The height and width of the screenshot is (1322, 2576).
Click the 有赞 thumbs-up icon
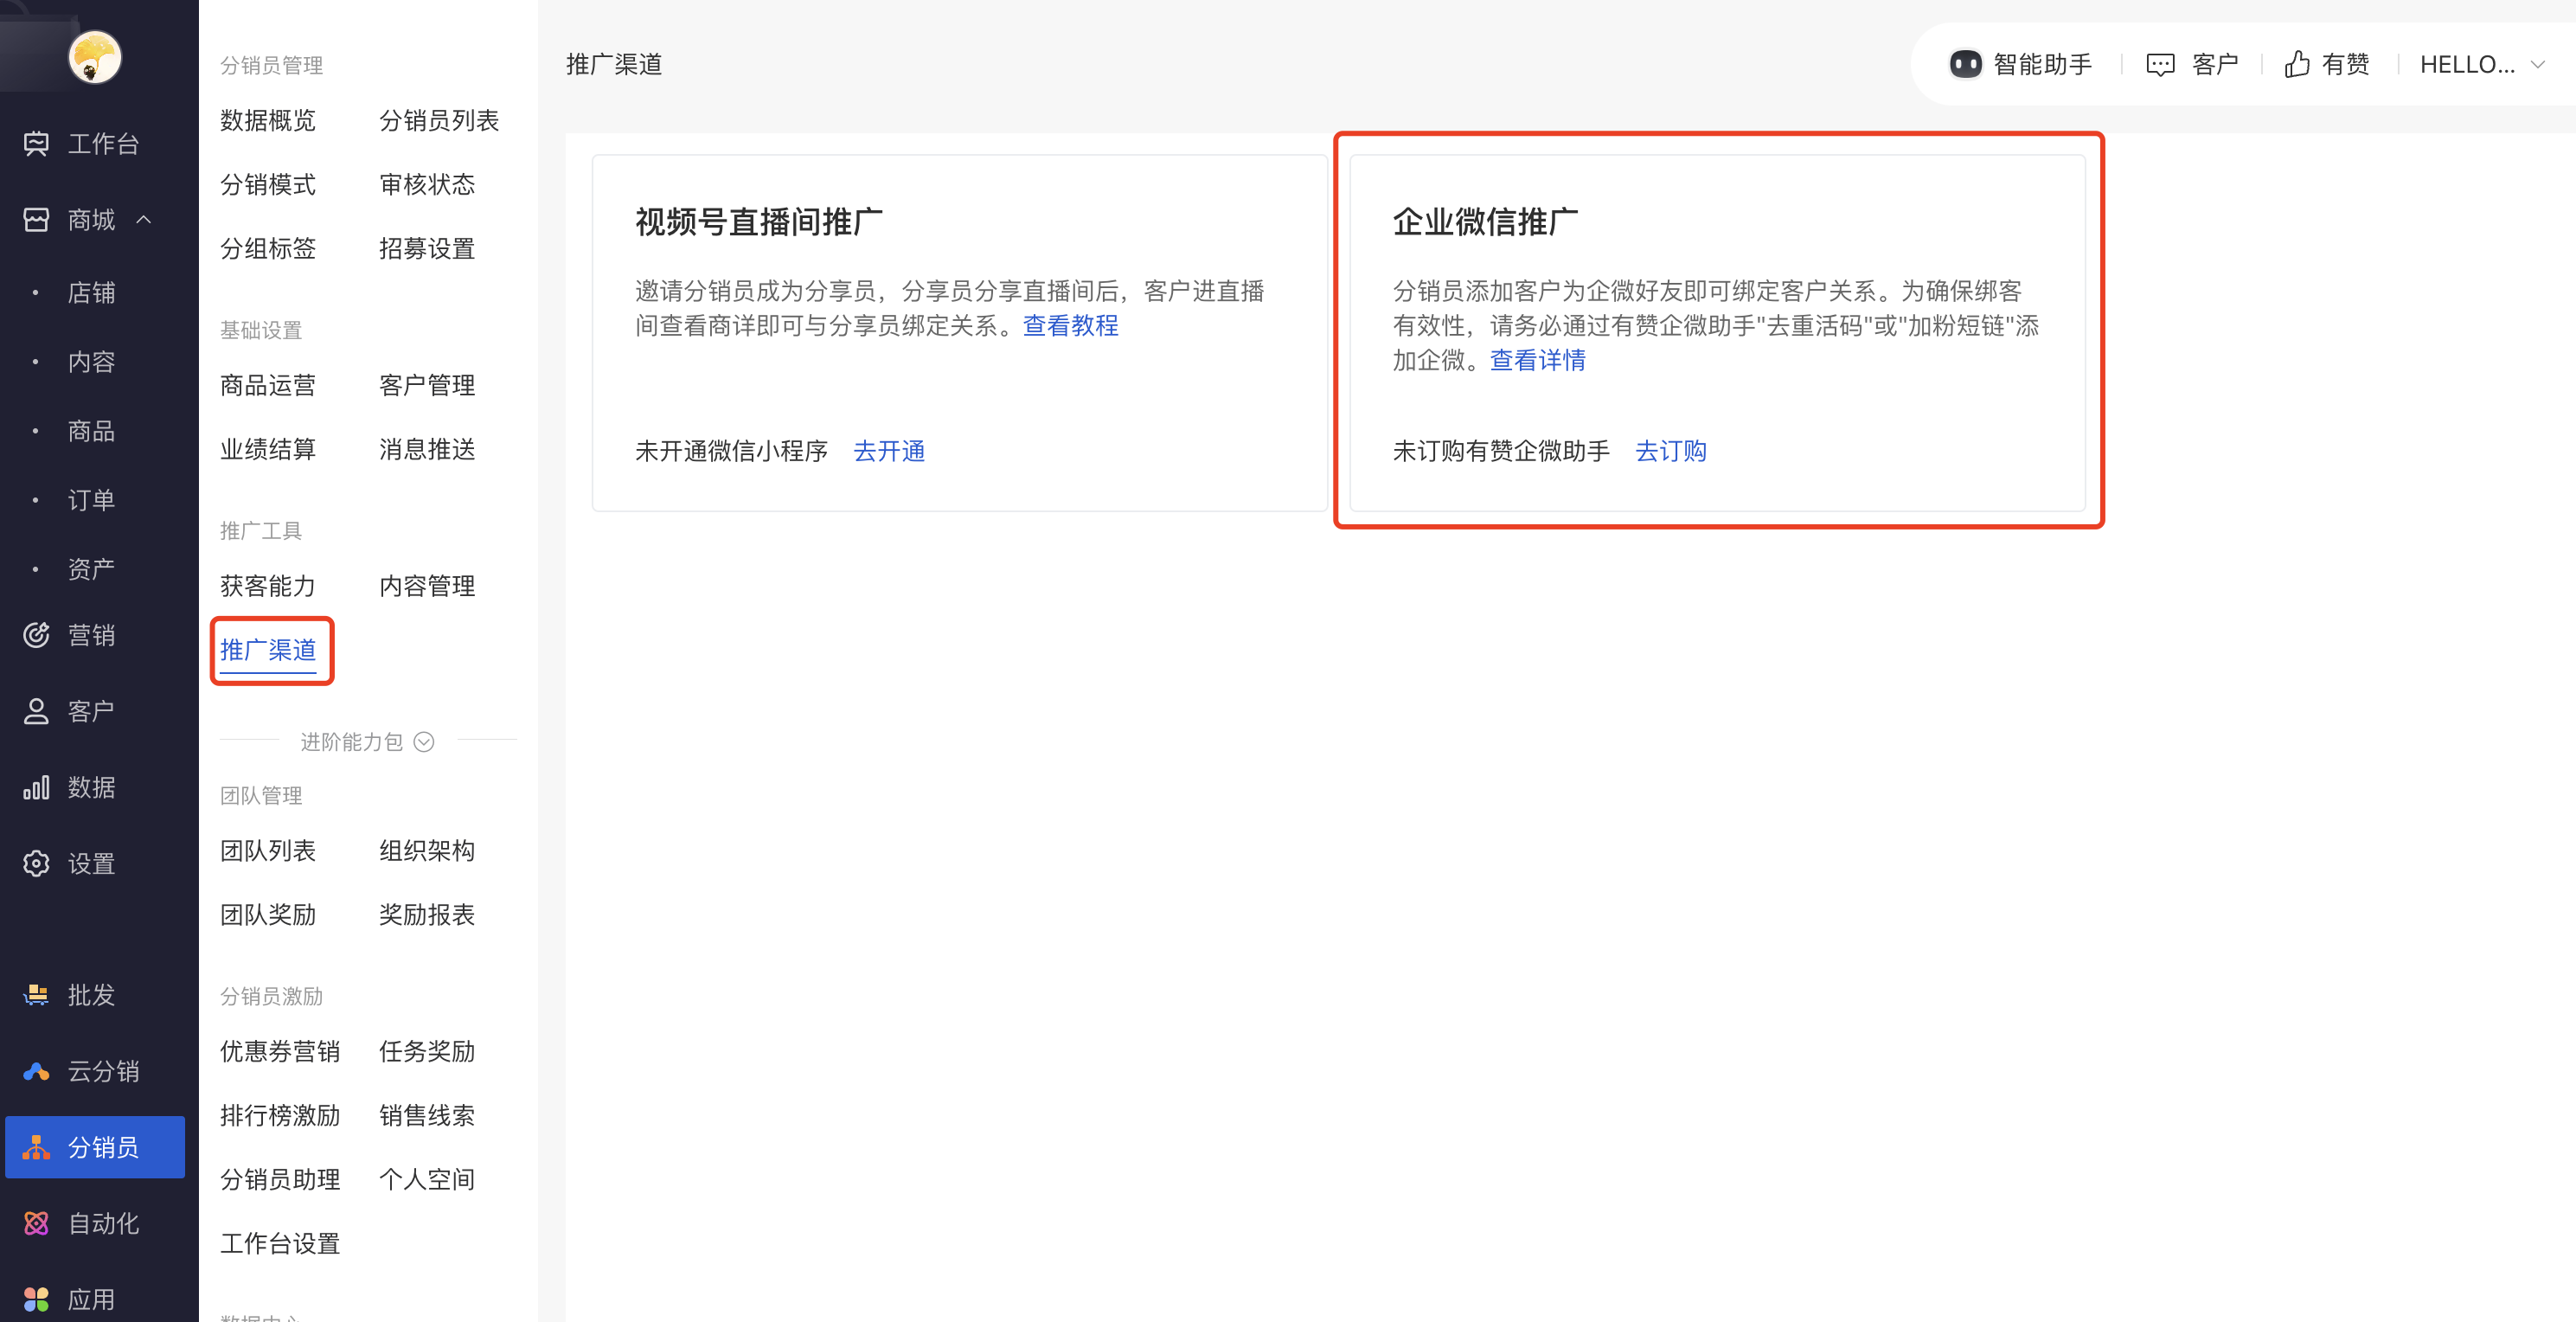coord(2297,65)
